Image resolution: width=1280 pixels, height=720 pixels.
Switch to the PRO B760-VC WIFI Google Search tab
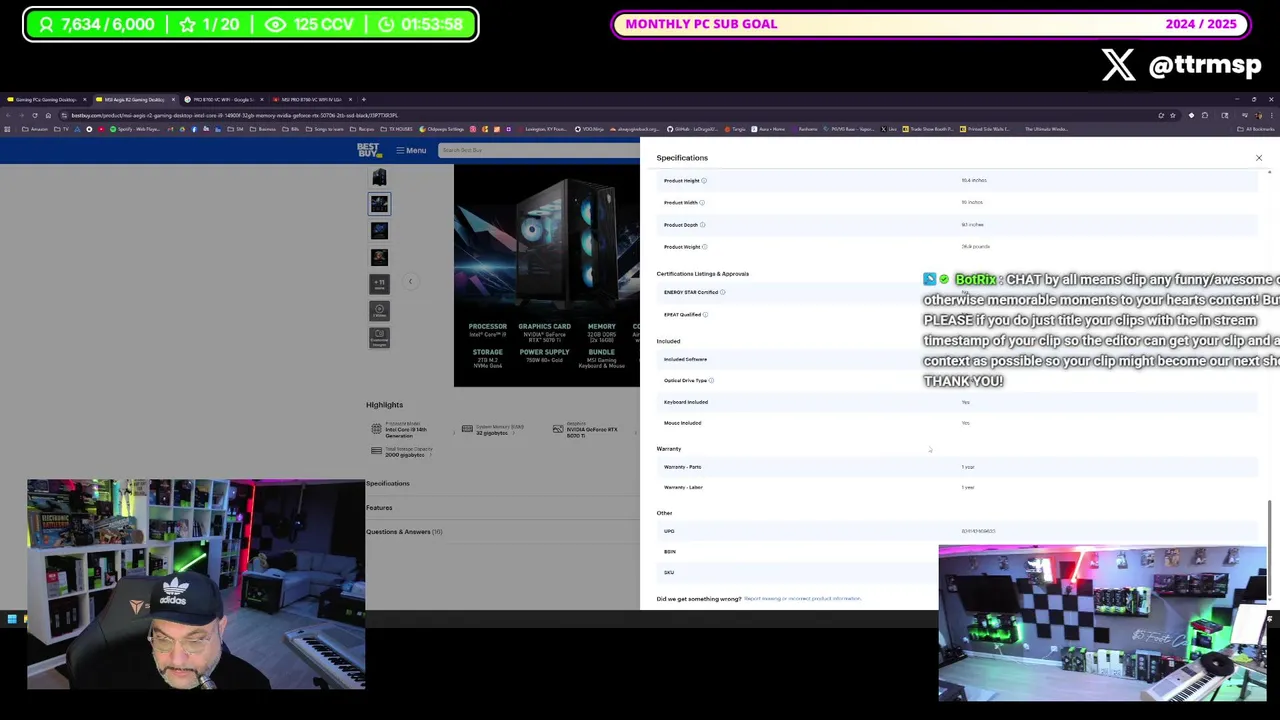click(224, 99)
